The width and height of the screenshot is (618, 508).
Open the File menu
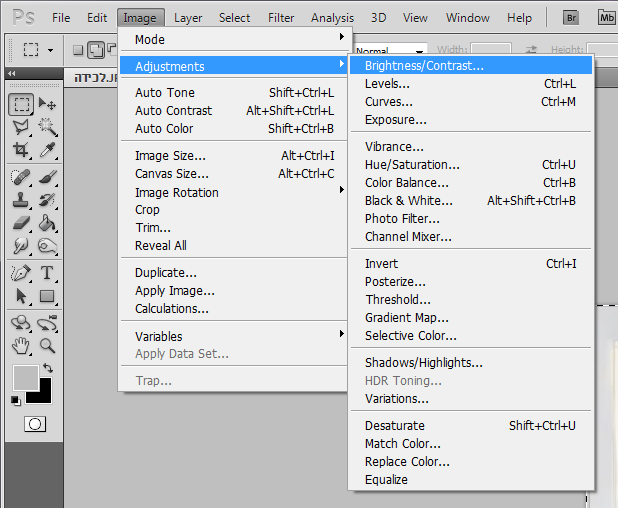point(61,18)
